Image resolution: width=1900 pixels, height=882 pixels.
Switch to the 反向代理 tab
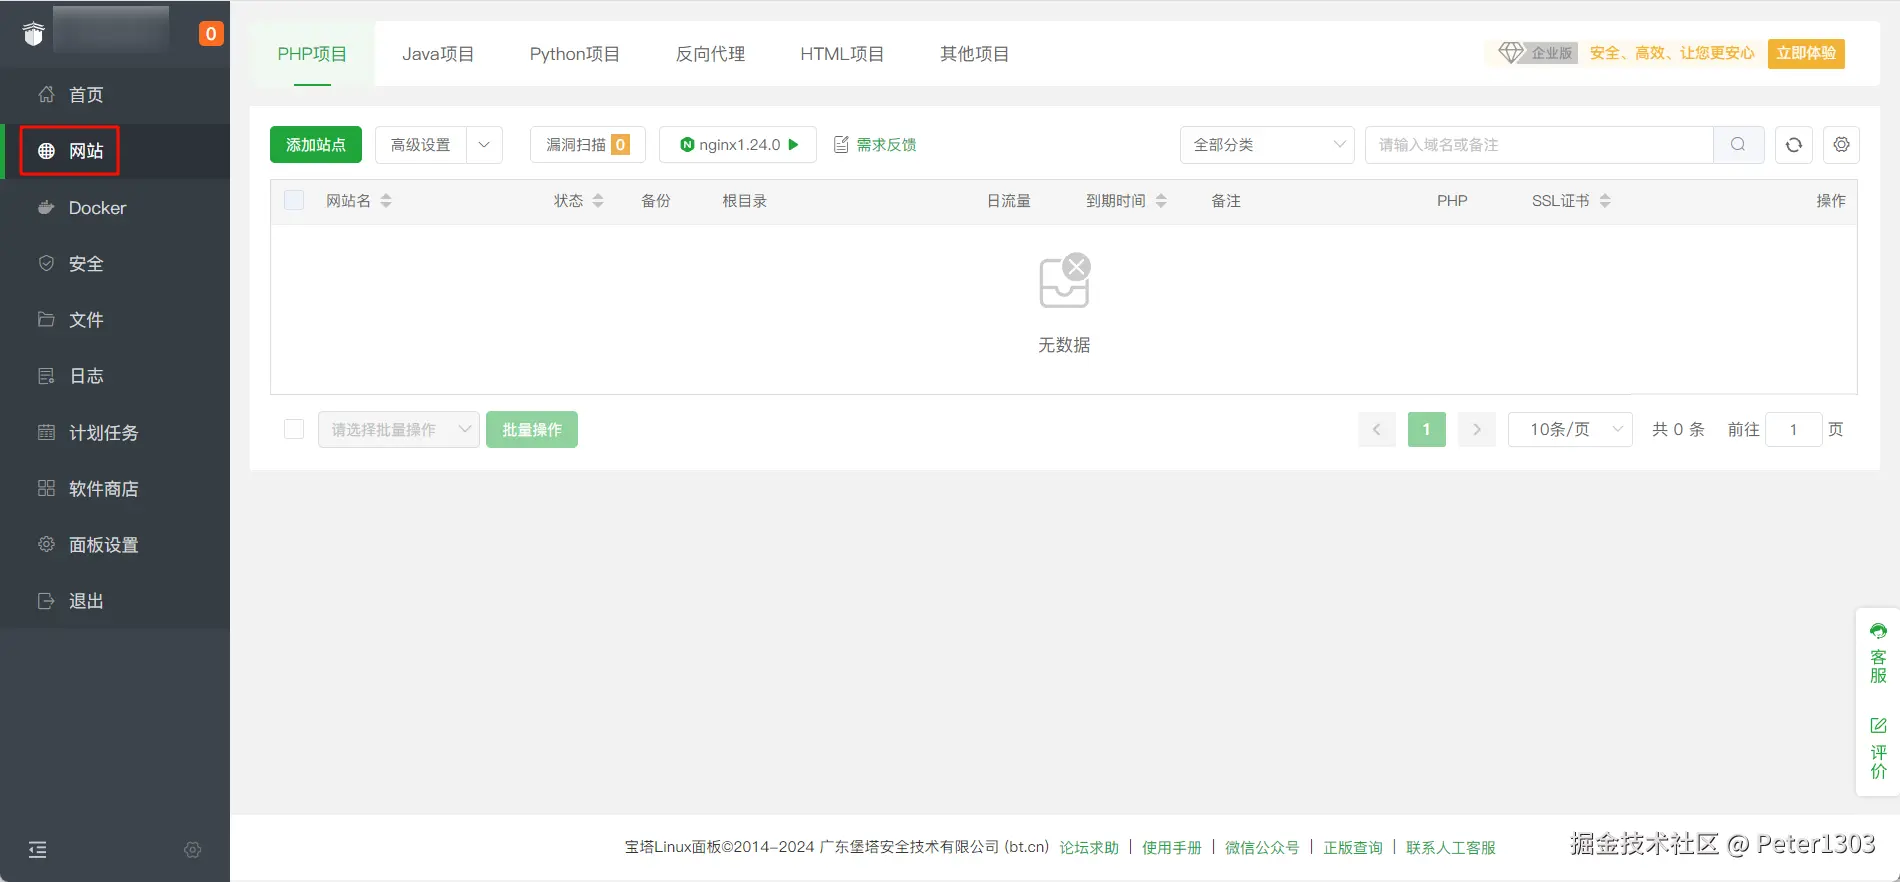[710, 54]
